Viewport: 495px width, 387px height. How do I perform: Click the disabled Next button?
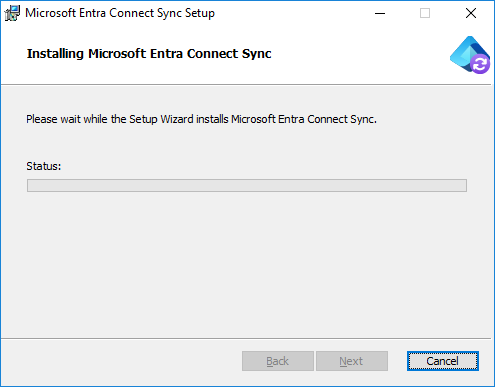(x=352, y=361)
